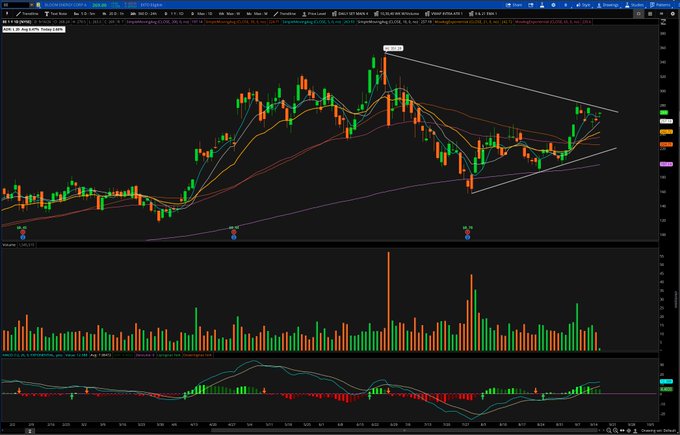680x435 pixels.
Task: Select the second Trendline tool in toolbar
Action: [x=284, y=13]
